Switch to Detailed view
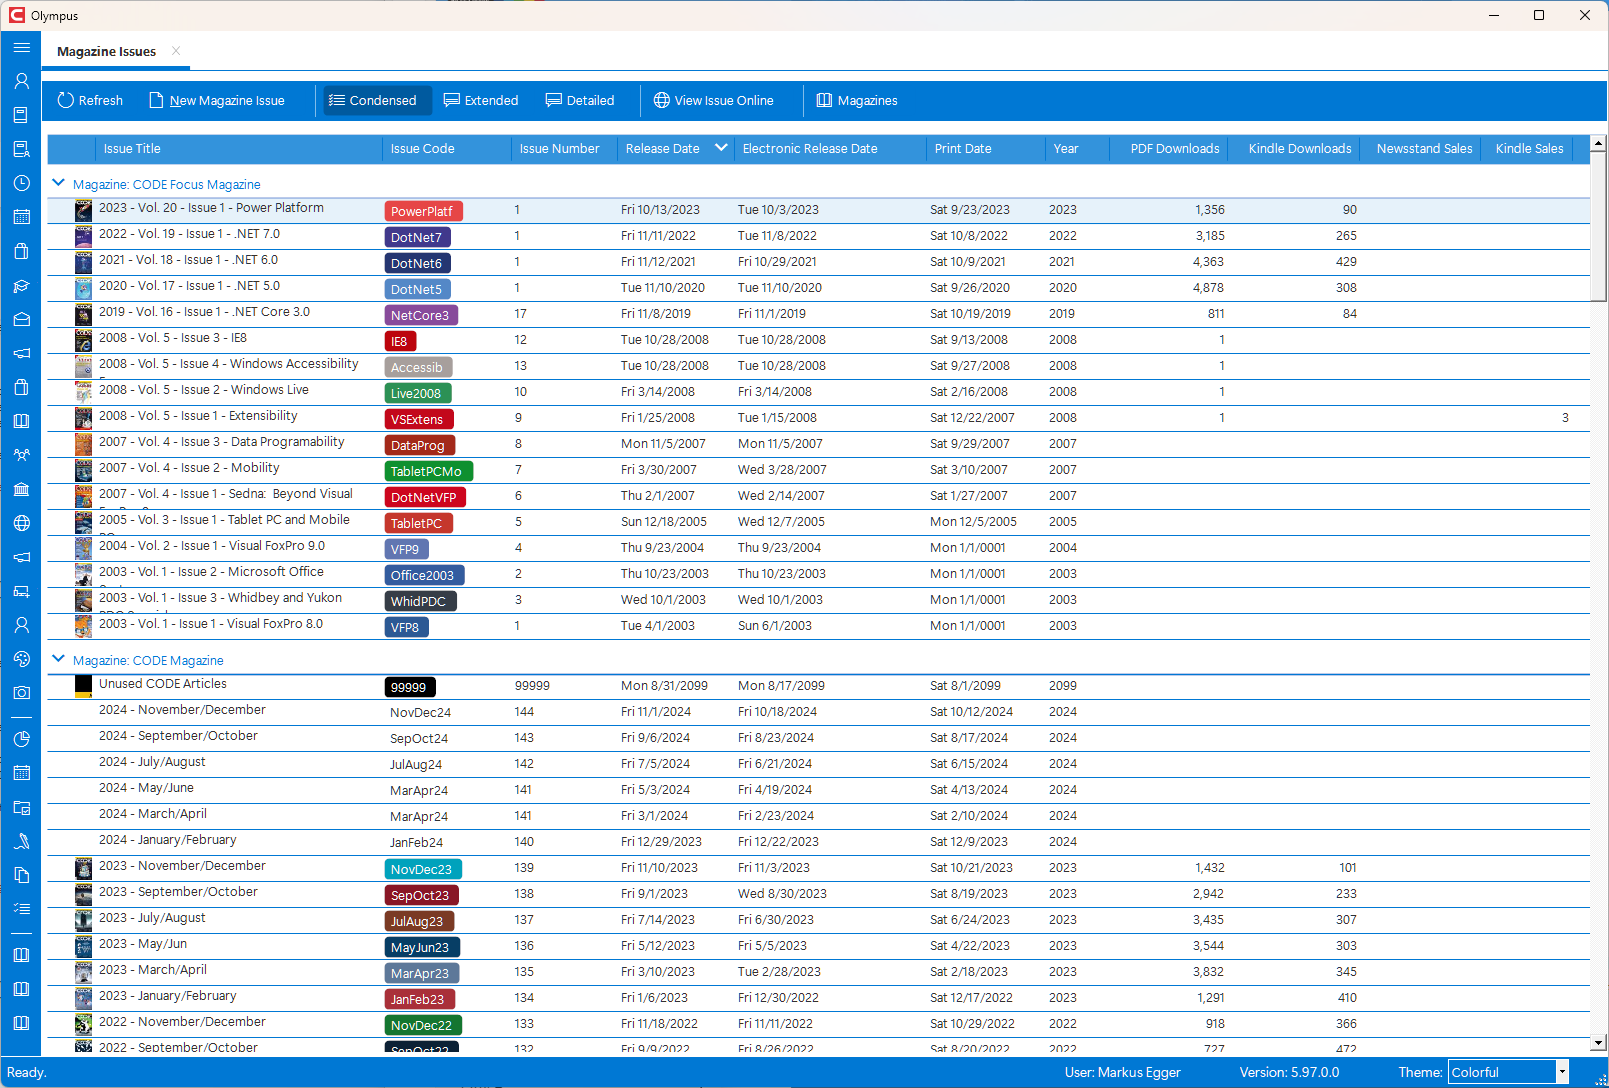The image size is (1609, 1088). (580, 100)
